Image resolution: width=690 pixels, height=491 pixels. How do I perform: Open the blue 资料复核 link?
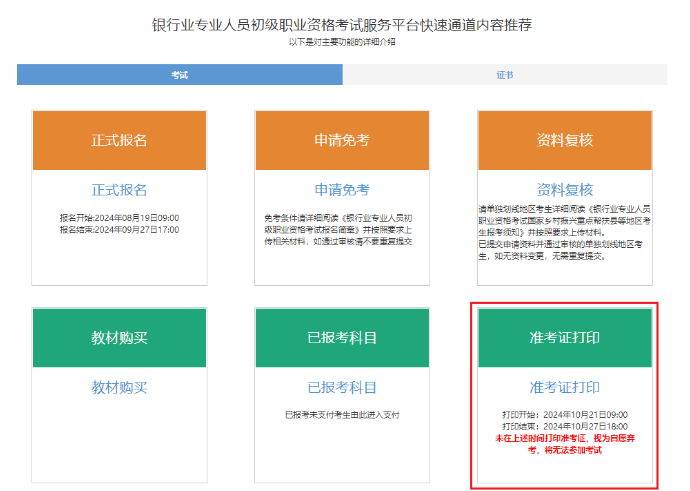pos(565,189)
